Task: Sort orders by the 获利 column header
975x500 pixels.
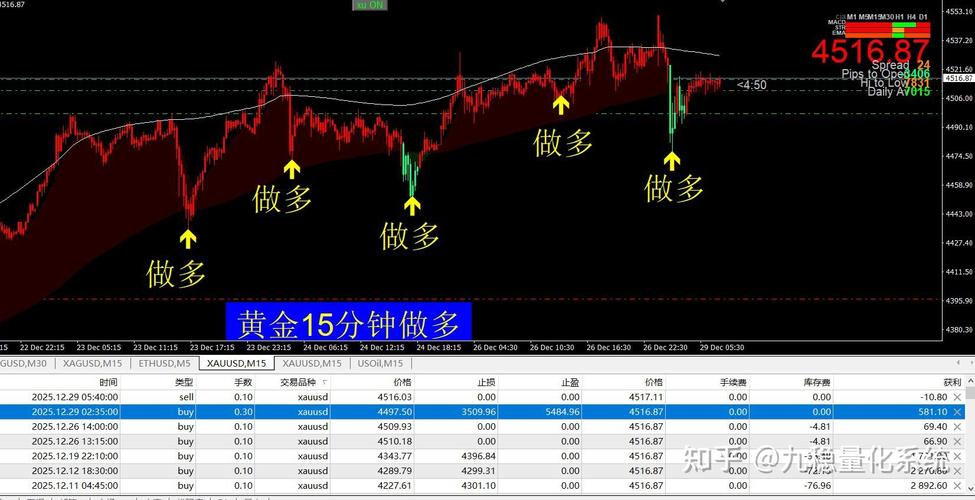Action: pyautogui.click(x=951, y=382)
